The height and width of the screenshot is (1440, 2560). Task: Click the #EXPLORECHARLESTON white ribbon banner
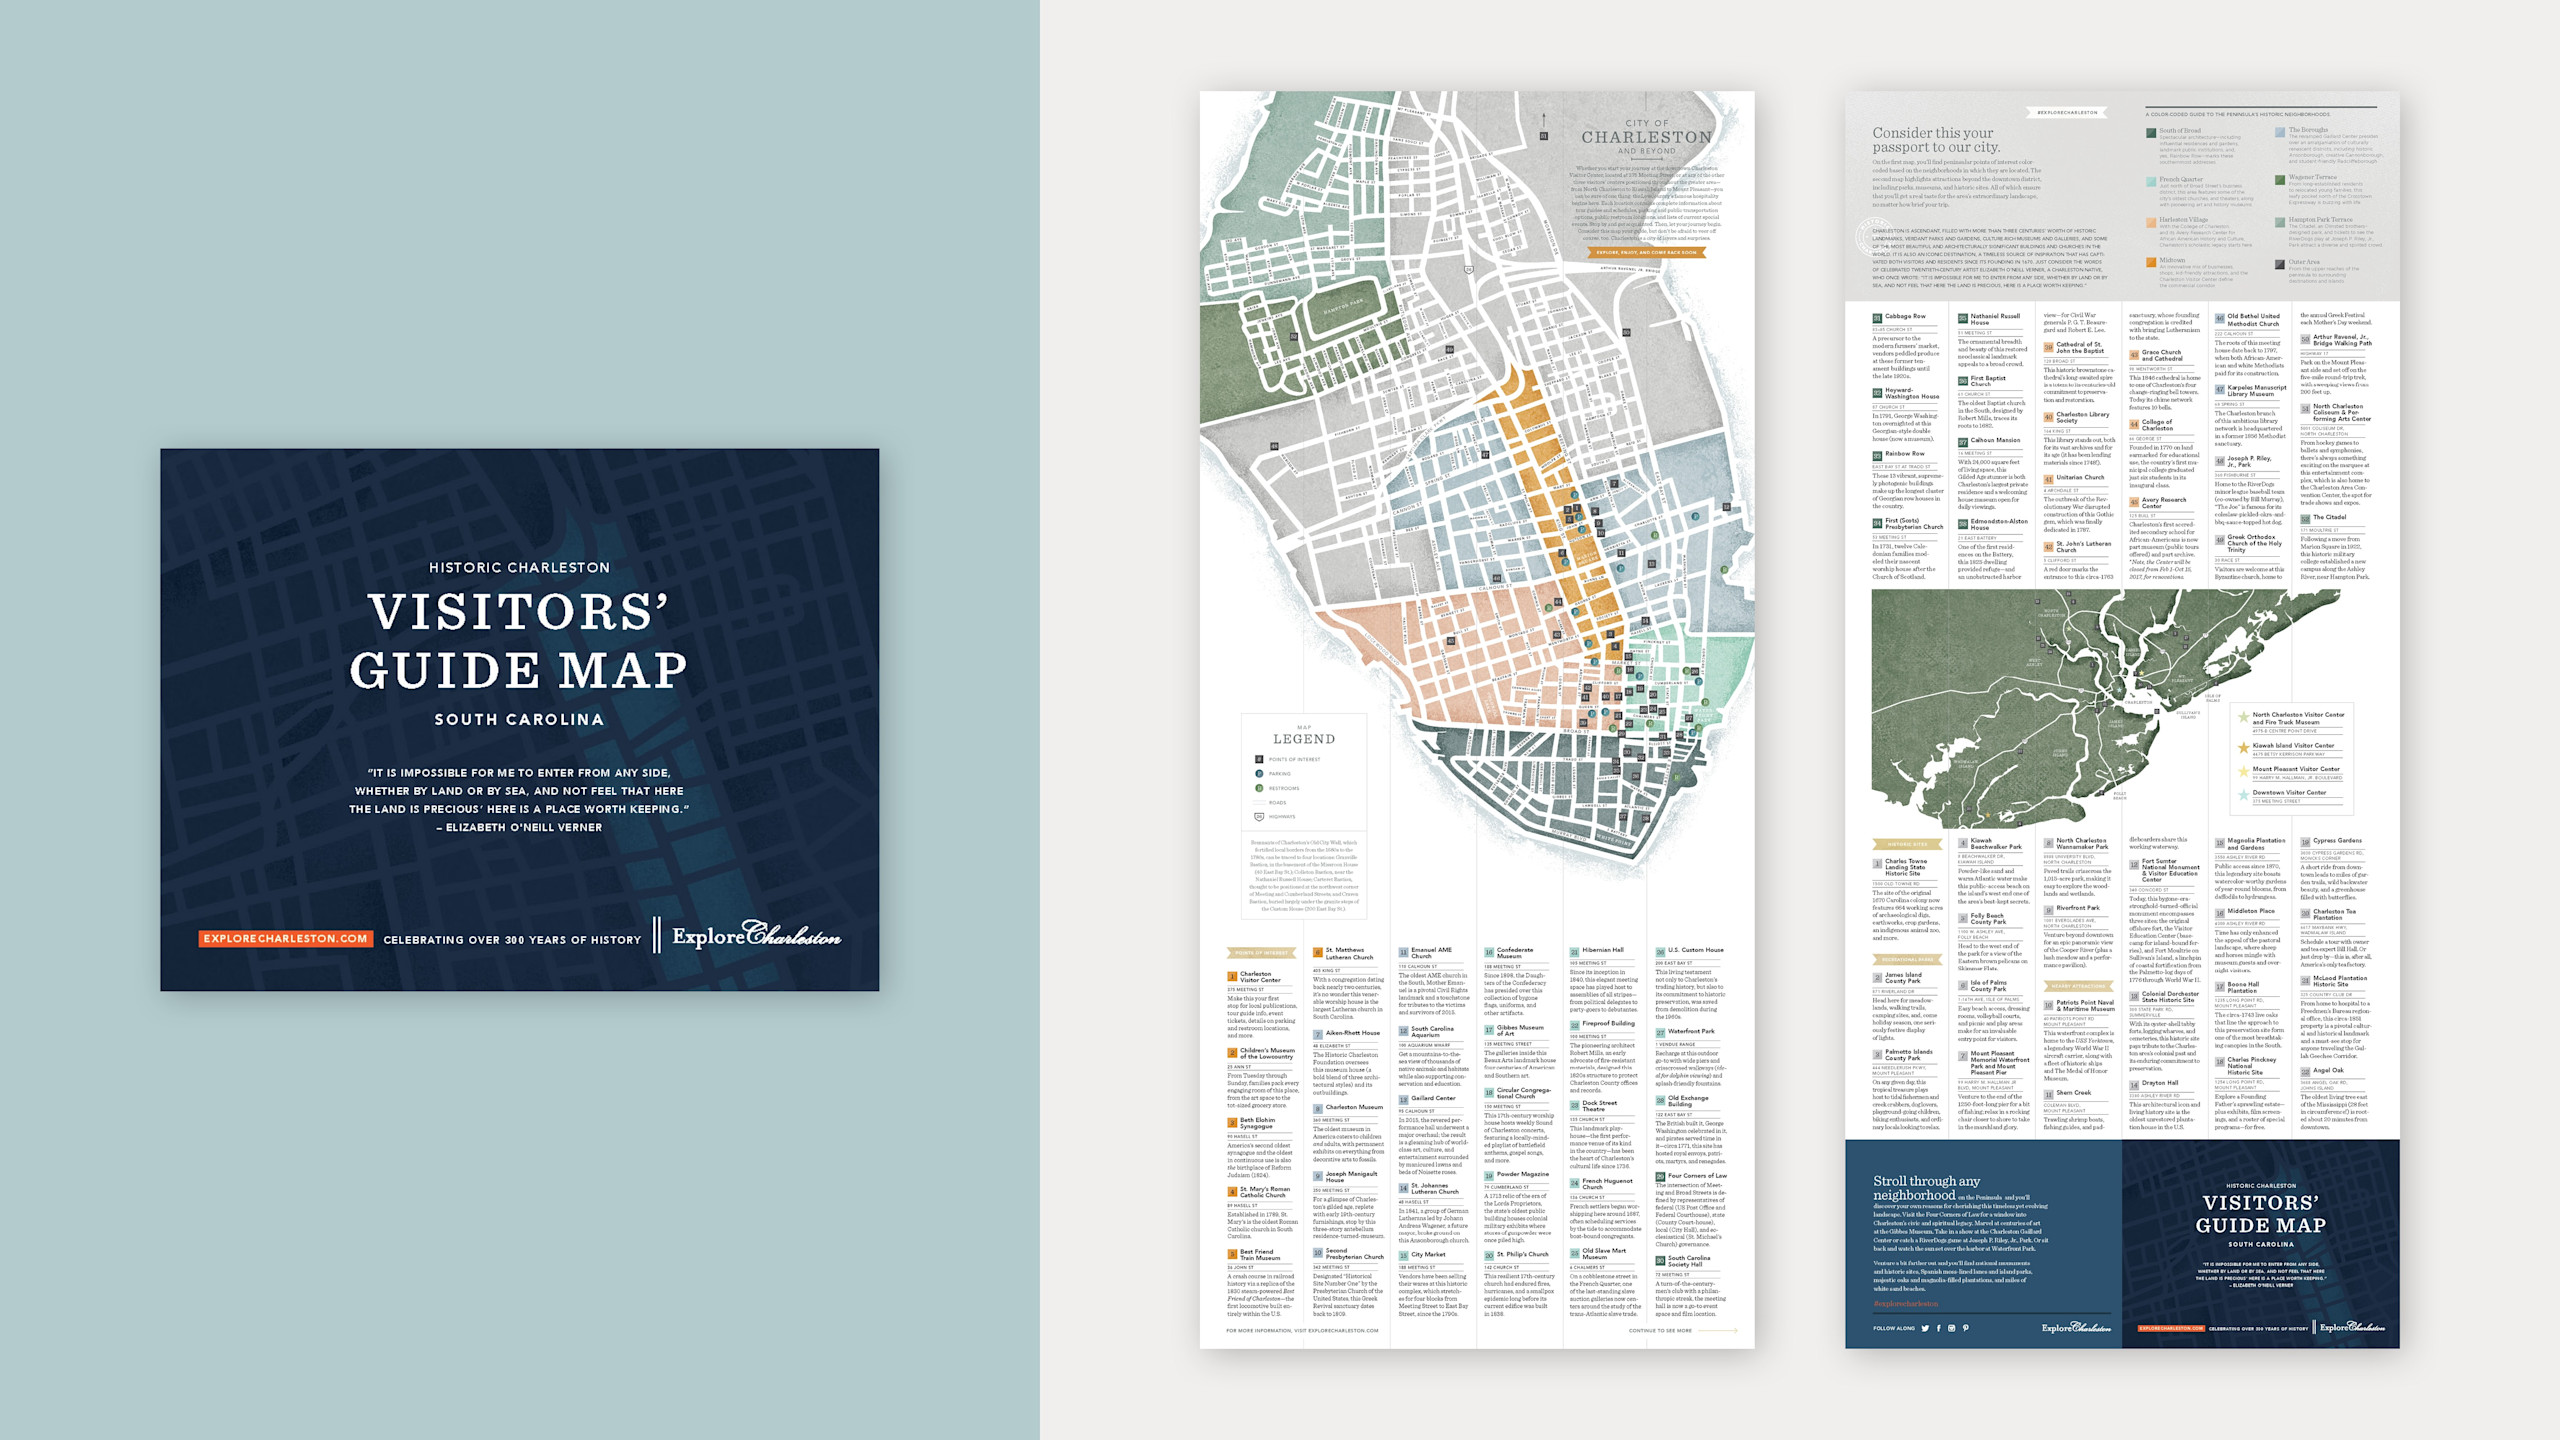[2067, 112]
